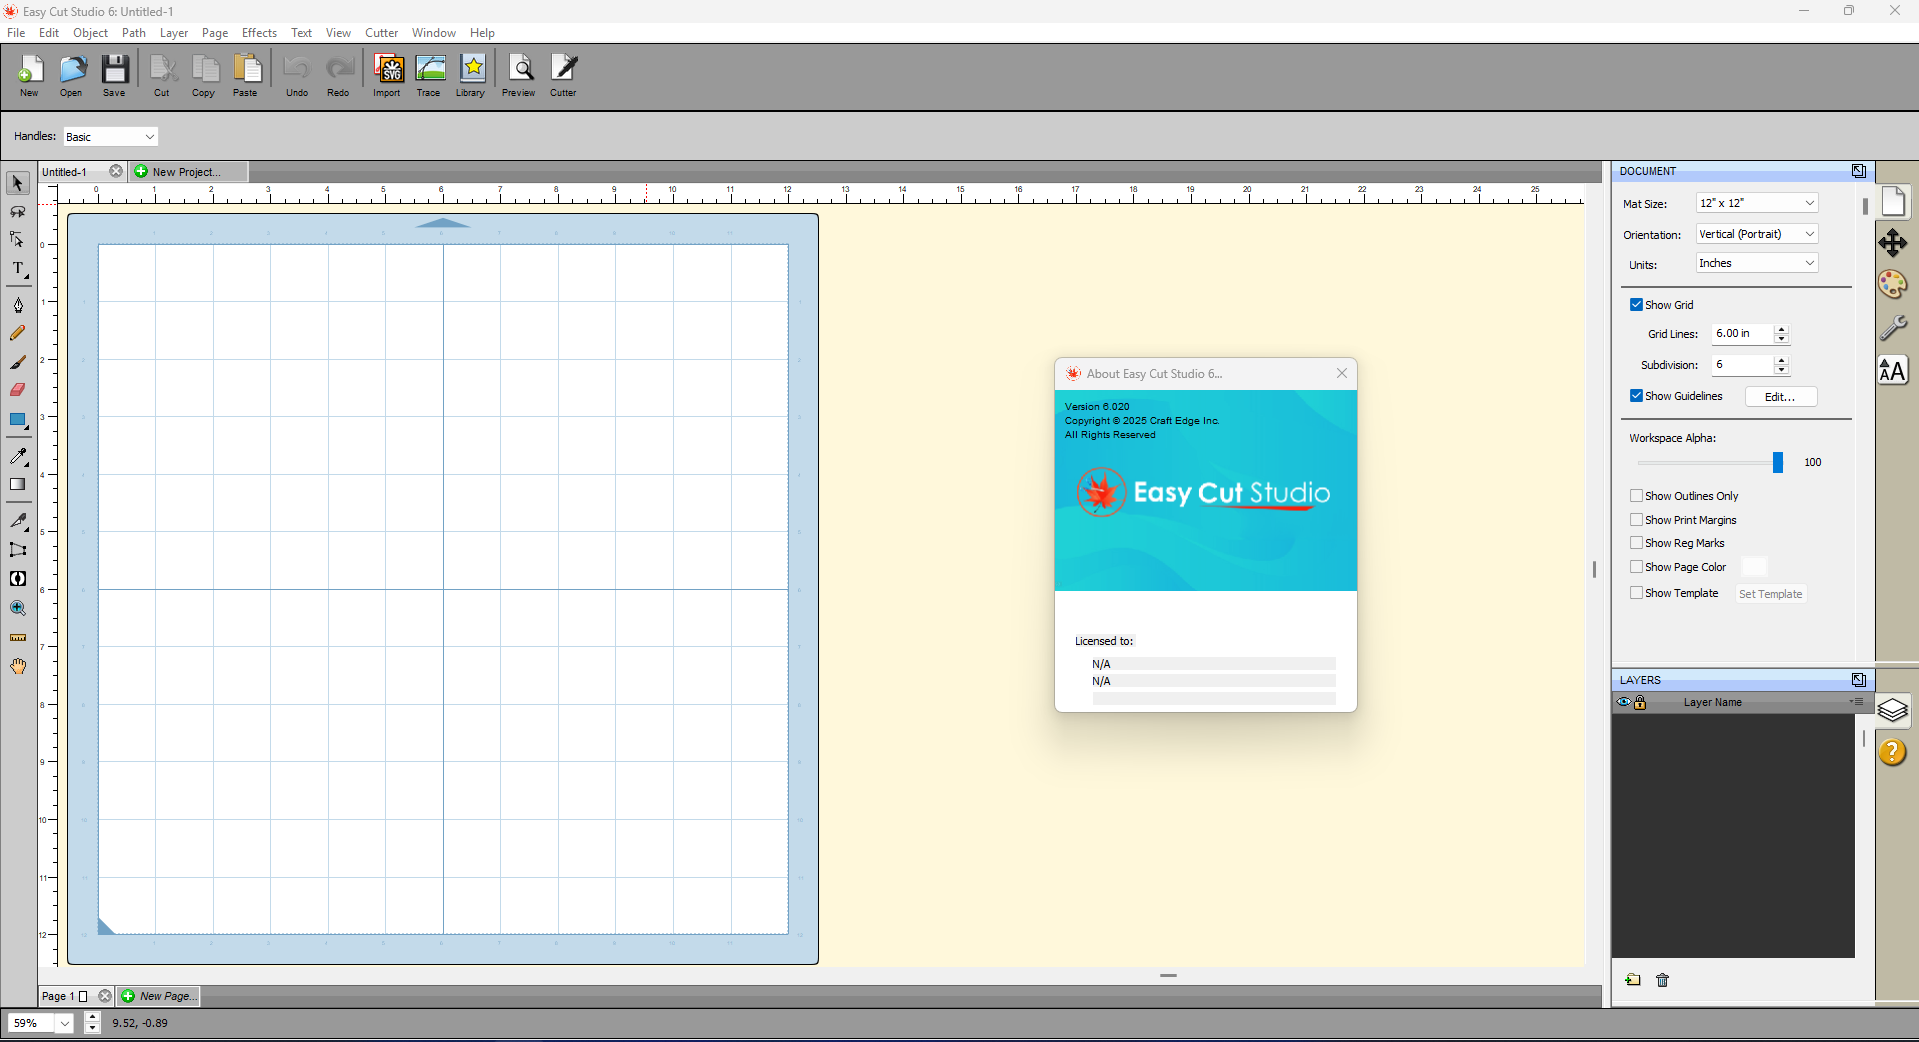Open a file using the Open icon
The image size is (1919, 1042).
coord(71,76)
